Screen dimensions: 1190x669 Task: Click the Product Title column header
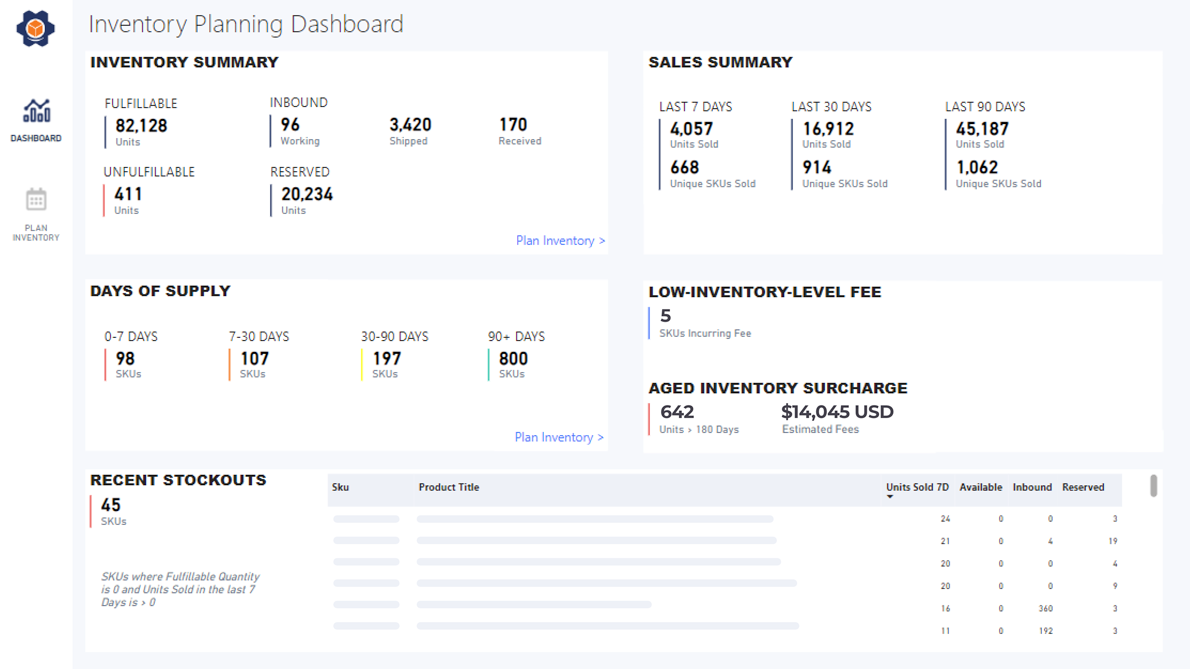[x=449, y=488]
